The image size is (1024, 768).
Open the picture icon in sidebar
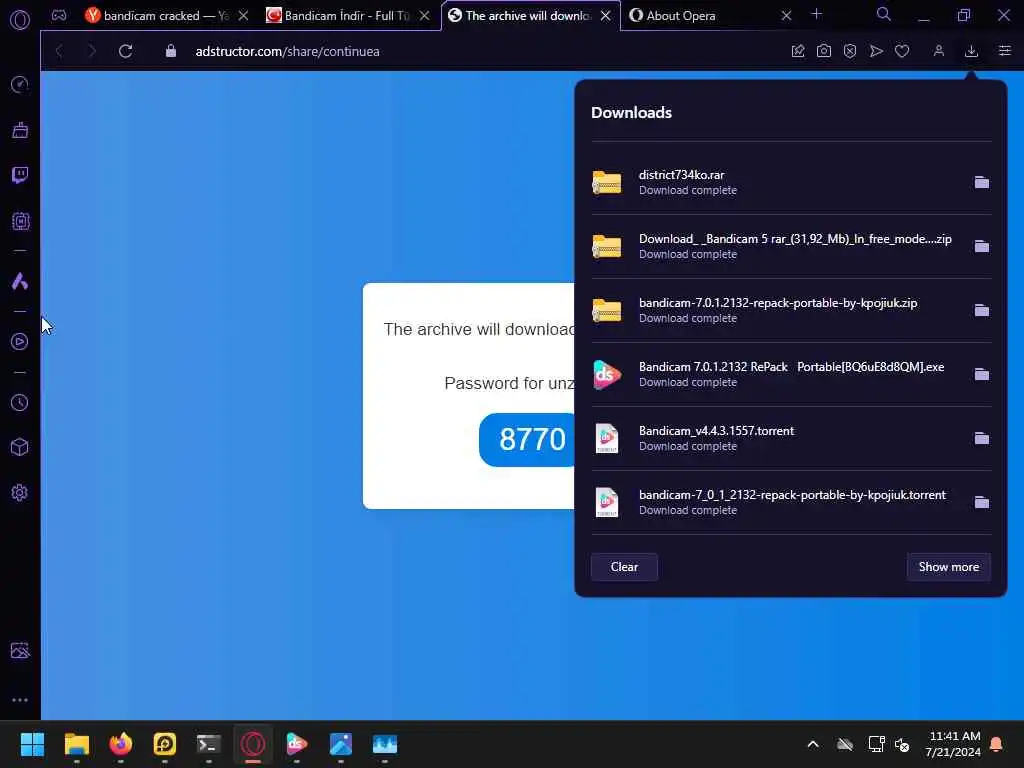pyautogui.click(x=20, y=650)
